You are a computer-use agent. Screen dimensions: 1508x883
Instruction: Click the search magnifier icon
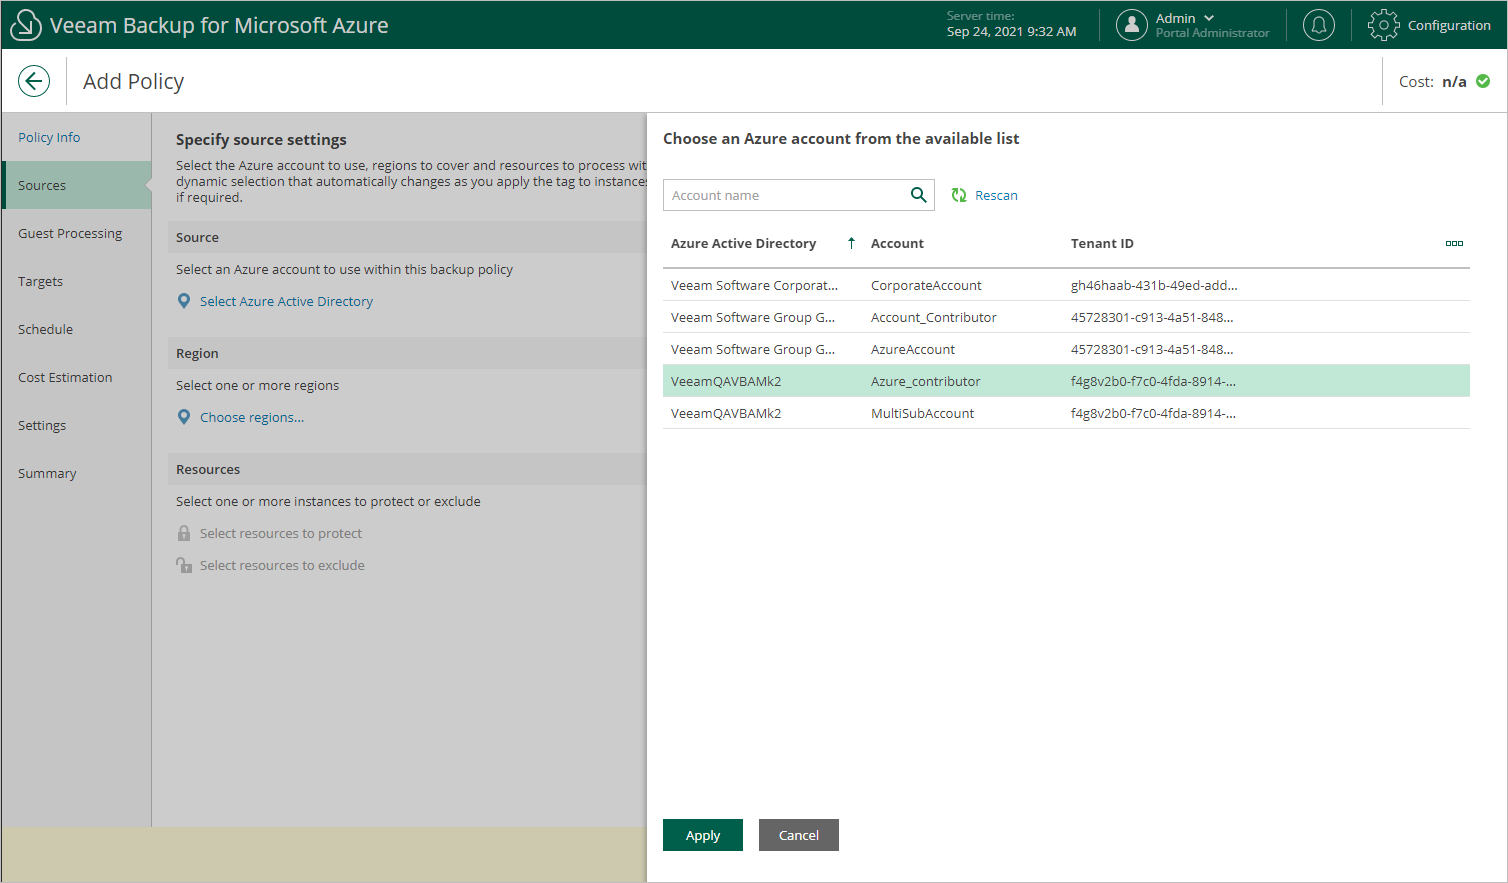pyautogui.click(x=918, y=195)
